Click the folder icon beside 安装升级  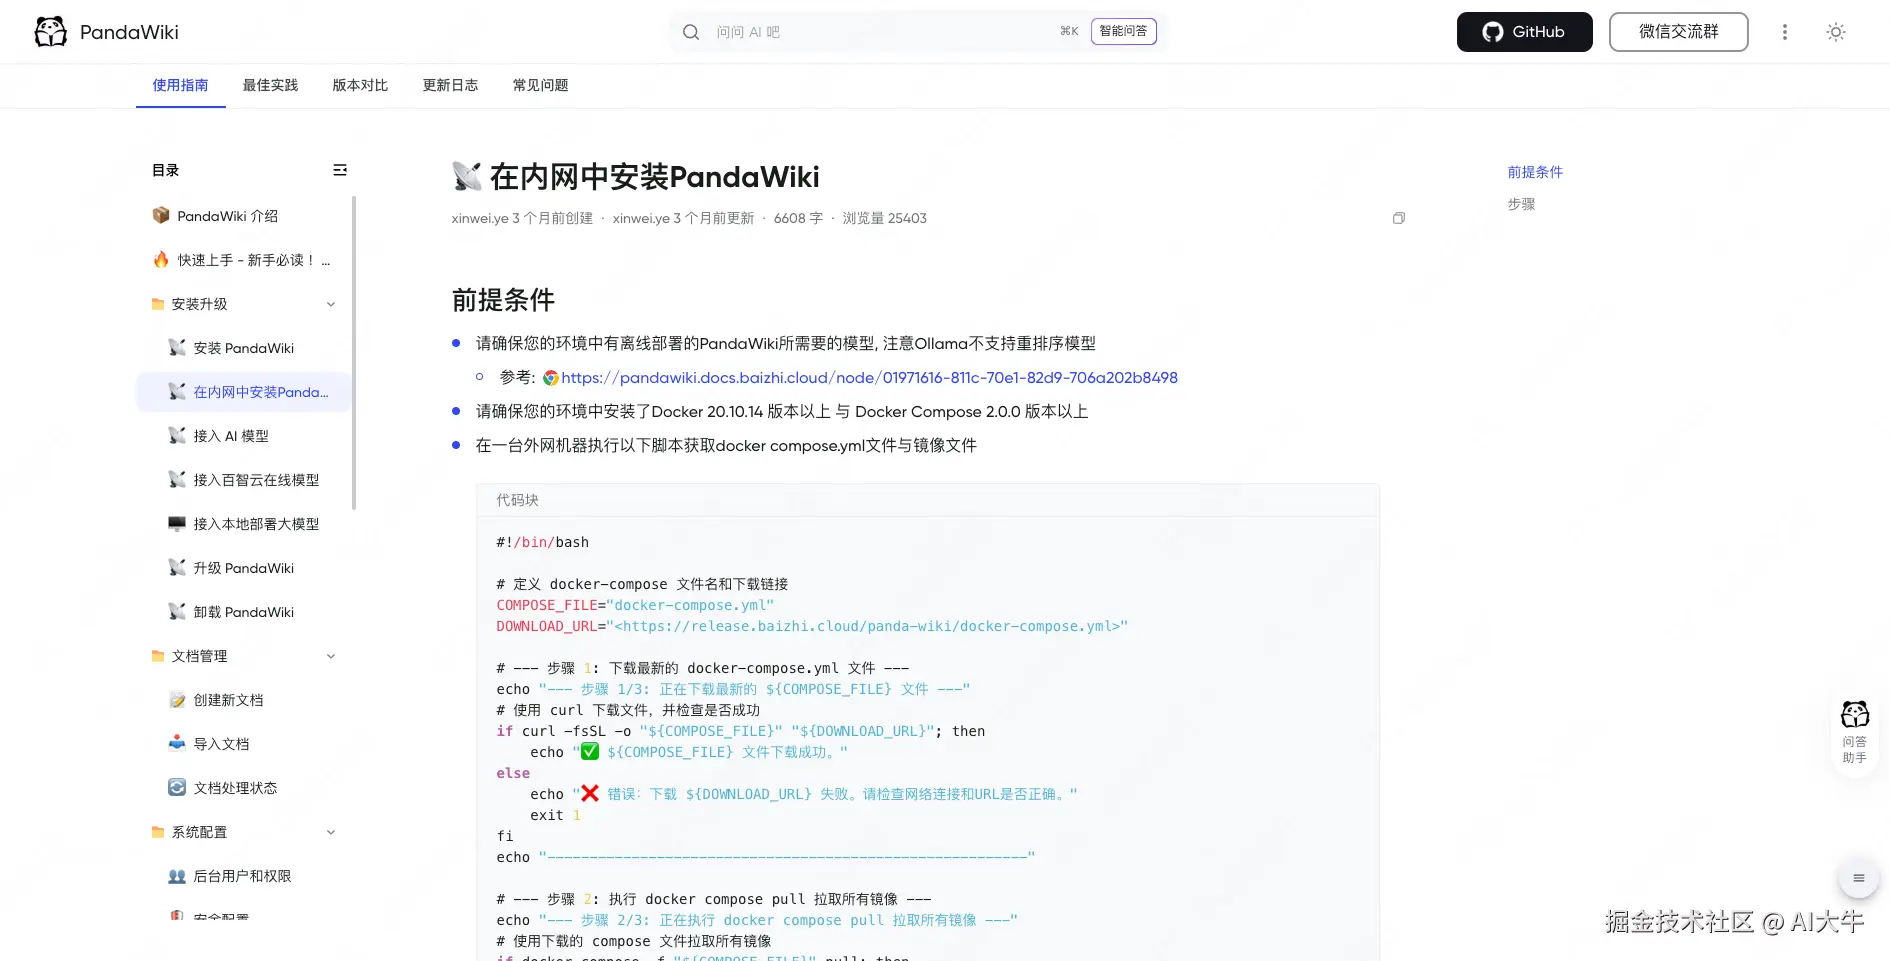[158, 304]
